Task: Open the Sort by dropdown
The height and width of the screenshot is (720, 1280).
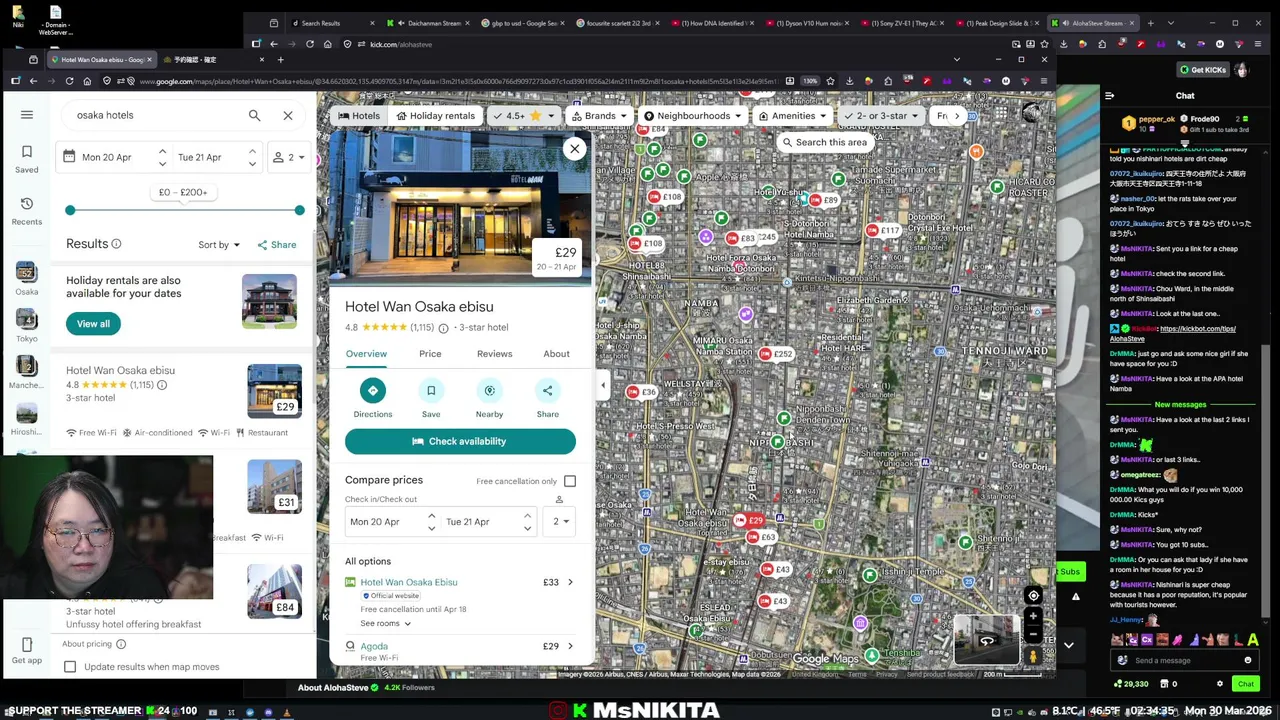Action: [x=219, y=244]
